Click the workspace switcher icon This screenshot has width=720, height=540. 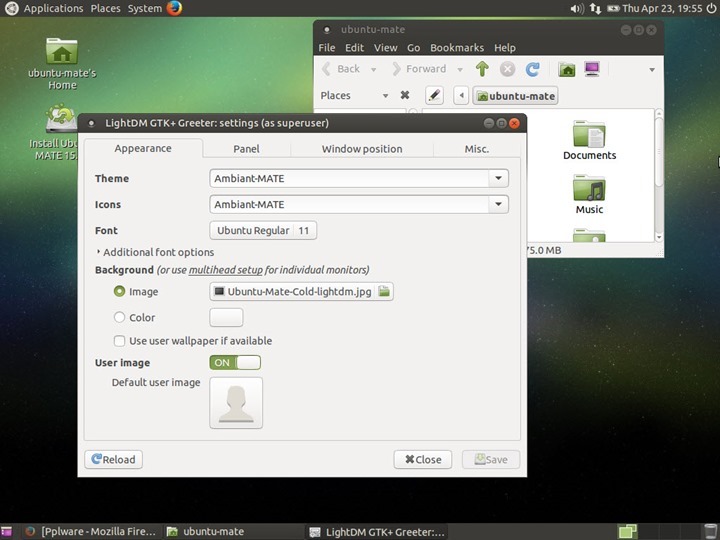pyautogui.click(x=627, y=532)
